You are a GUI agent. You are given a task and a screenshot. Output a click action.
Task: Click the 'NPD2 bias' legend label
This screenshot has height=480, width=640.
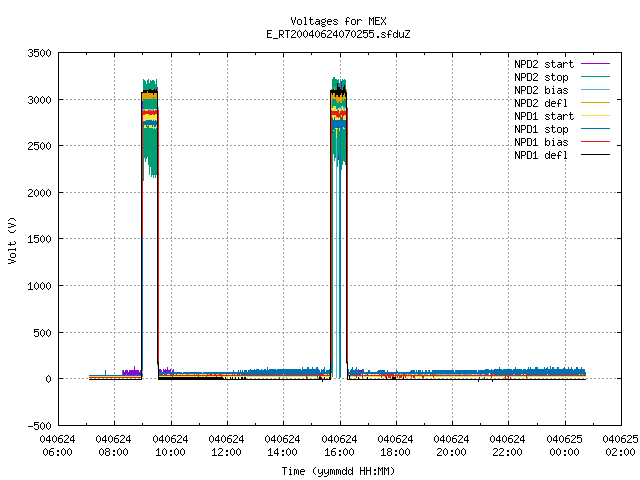click(541, 90)
